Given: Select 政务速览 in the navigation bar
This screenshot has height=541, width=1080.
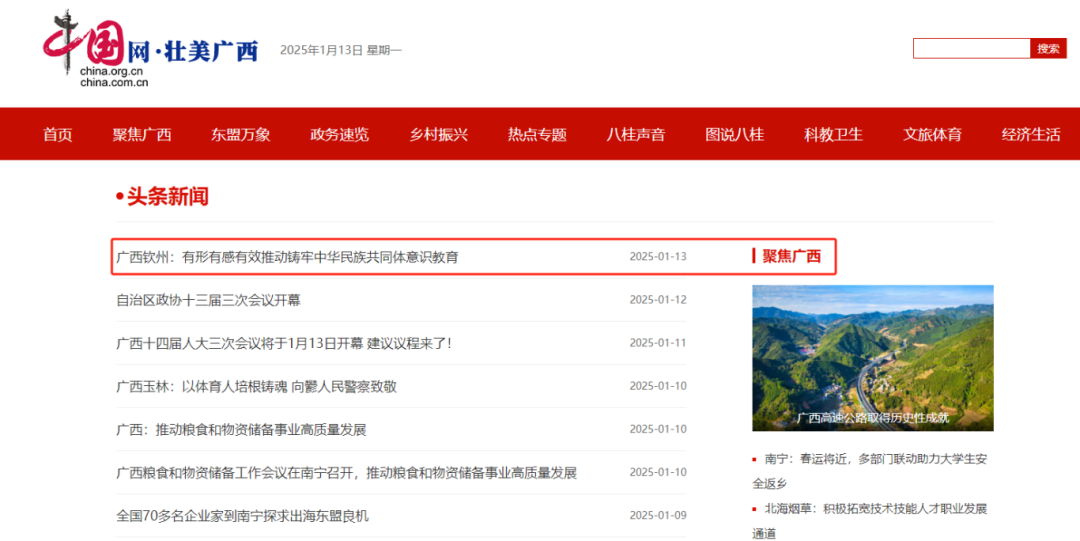Looking at the screenshot, I should [340, 134].
